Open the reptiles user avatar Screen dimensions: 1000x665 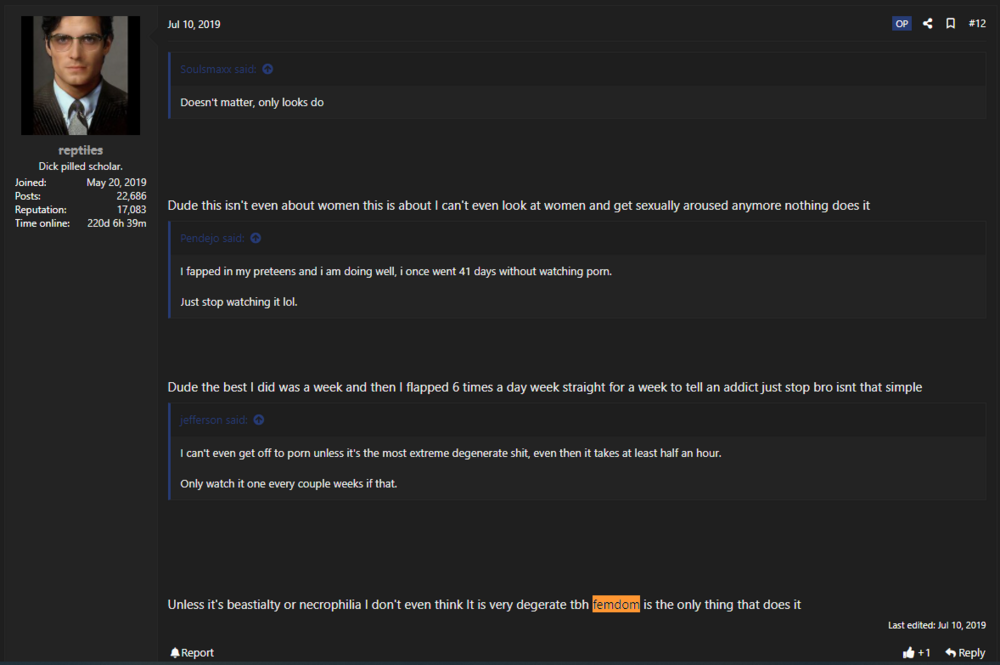(80, 75)
